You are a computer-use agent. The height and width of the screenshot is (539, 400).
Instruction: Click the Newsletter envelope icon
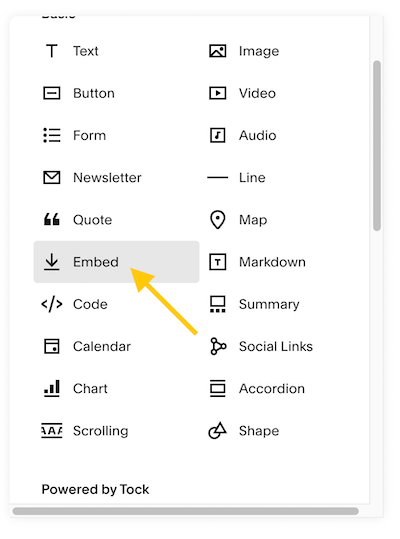click(52, 177)
